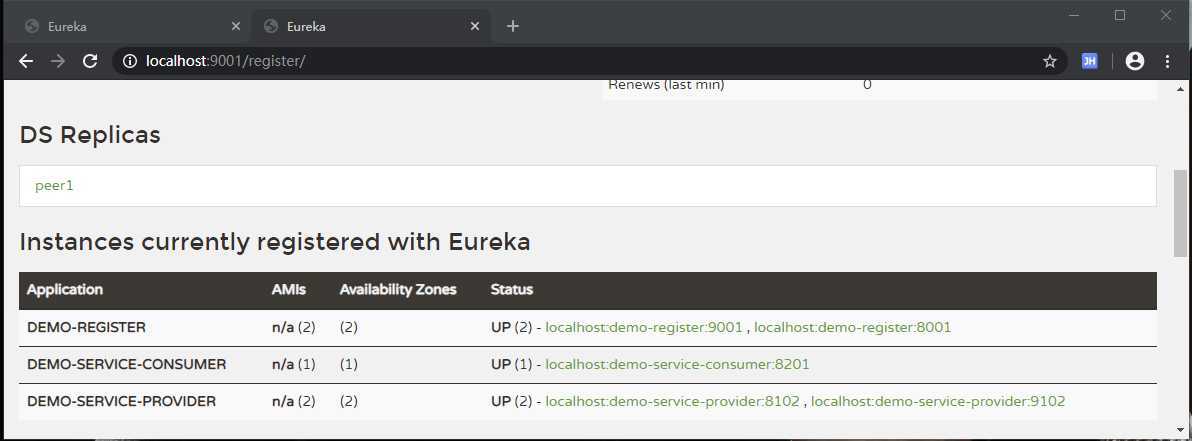
Task: Click the browser back arrow
Action: pos(26,61)
